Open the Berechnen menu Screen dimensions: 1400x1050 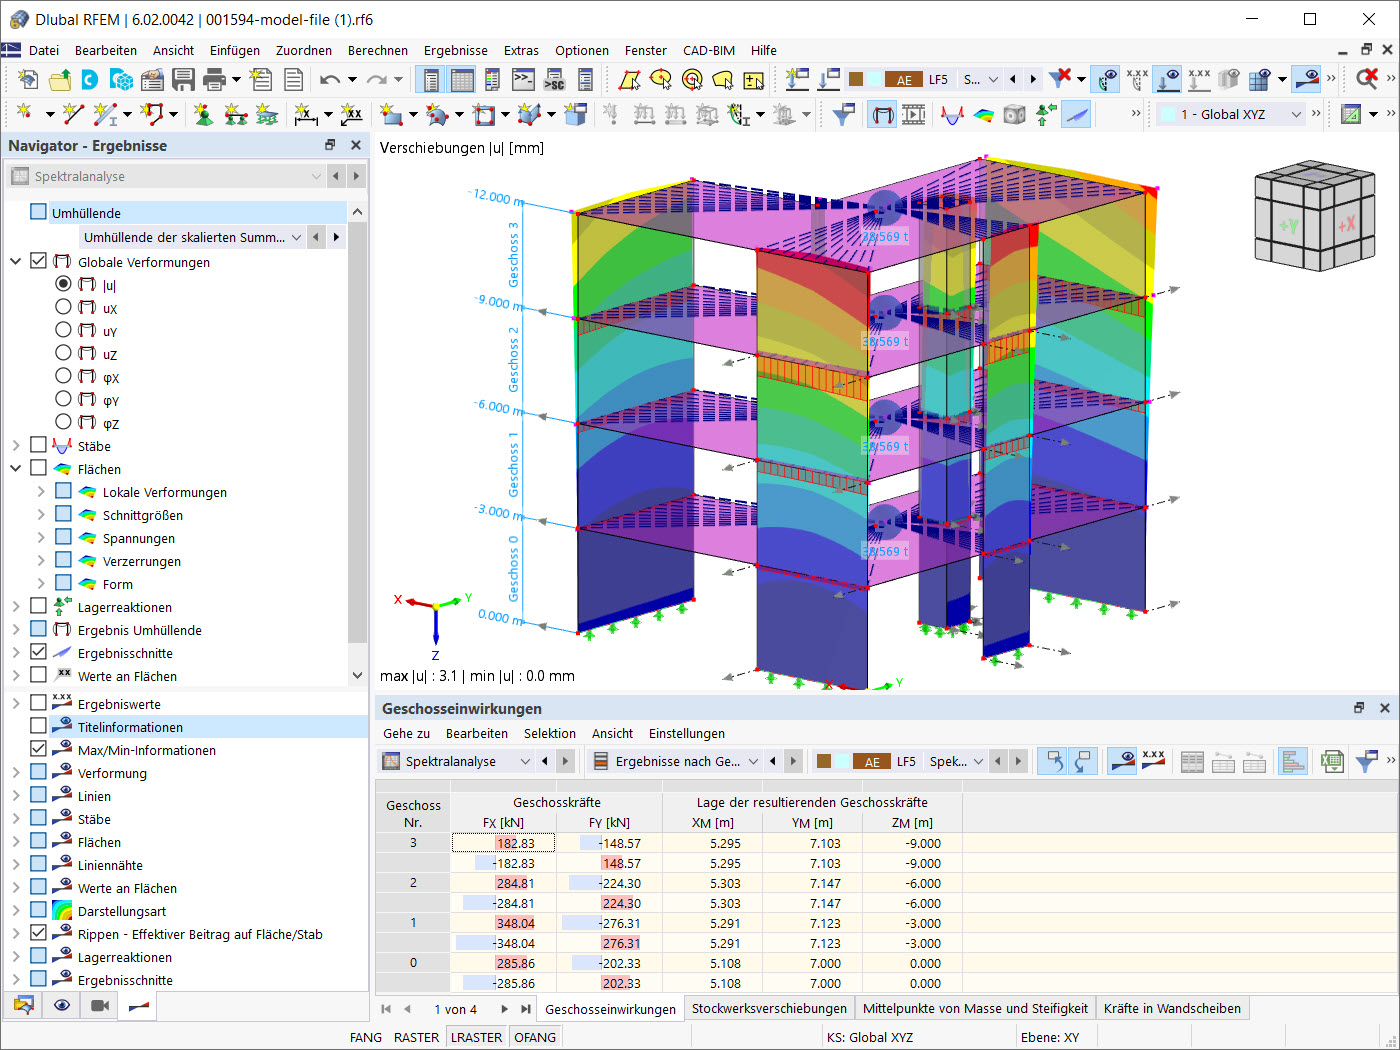[378, 50]
